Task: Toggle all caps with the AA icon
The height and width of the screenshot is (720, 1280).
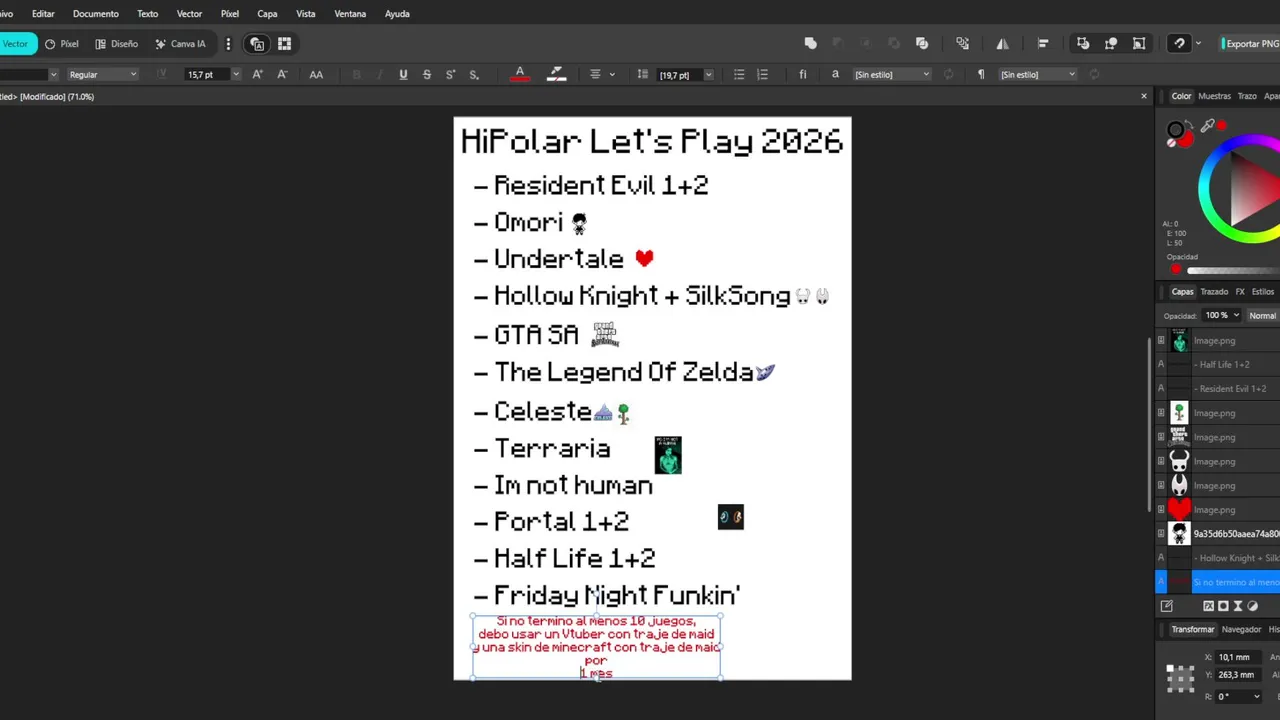Action: point(316,75)
